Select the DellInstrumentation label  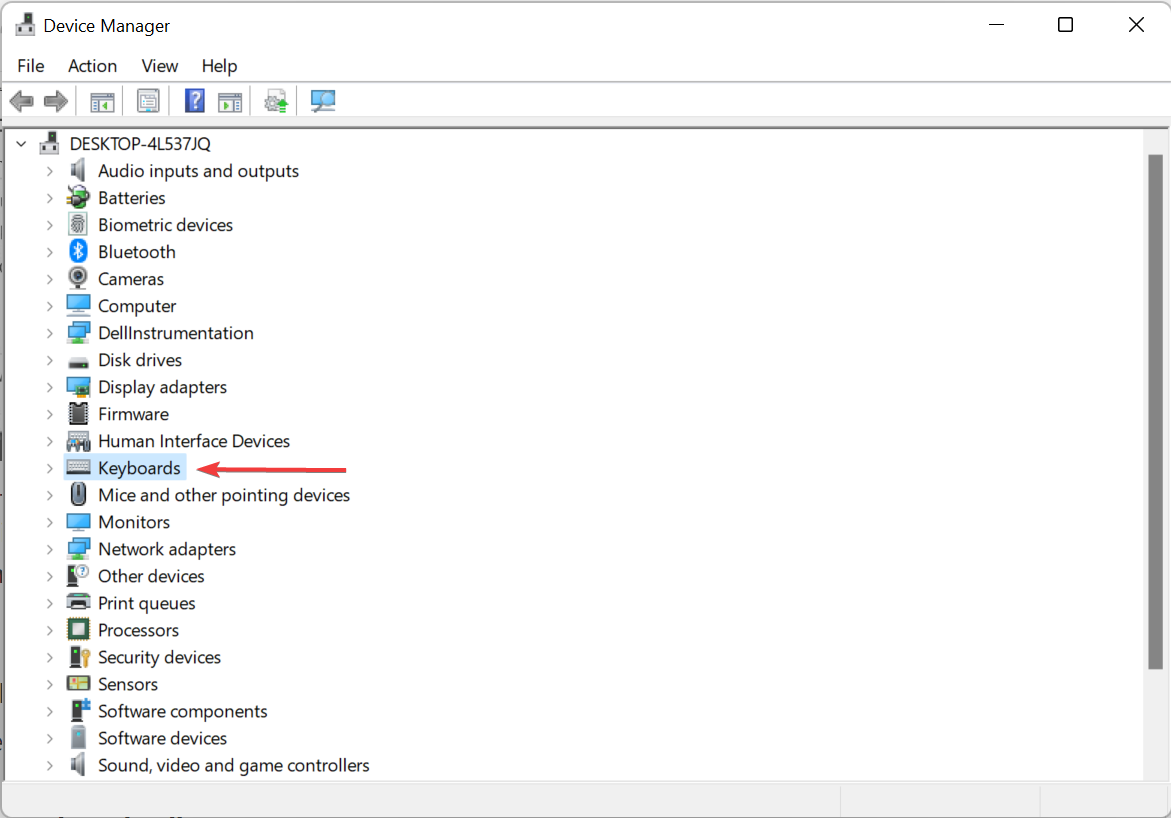[x=176, y=333]
